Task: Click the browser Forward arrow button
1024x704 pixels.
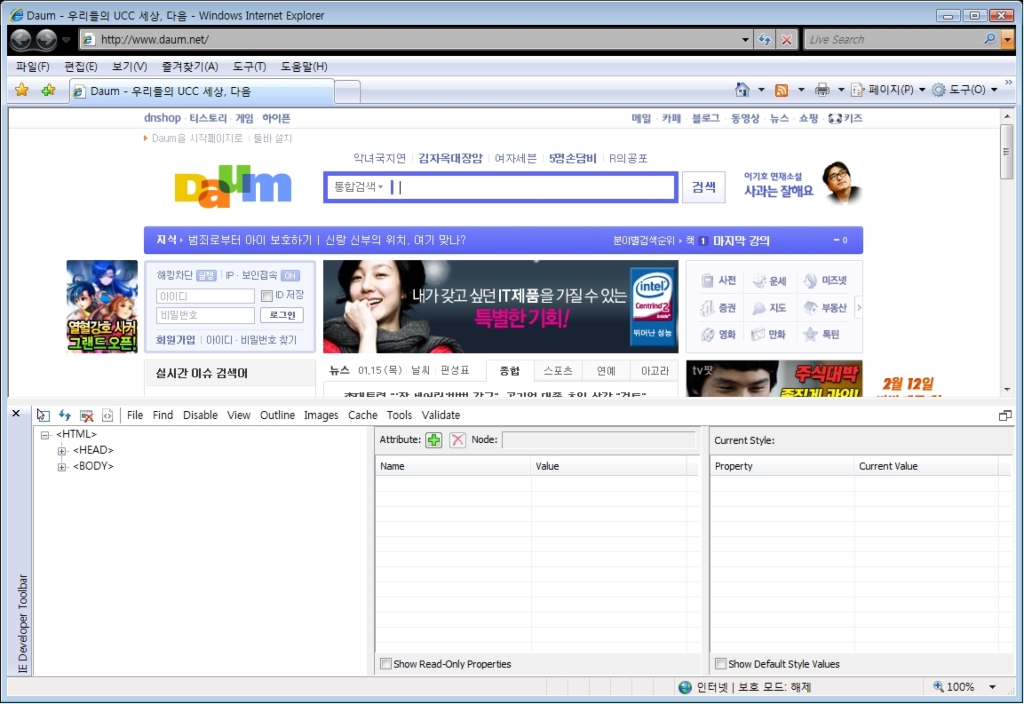Action: pyautogui.click(x=46, y=39)
